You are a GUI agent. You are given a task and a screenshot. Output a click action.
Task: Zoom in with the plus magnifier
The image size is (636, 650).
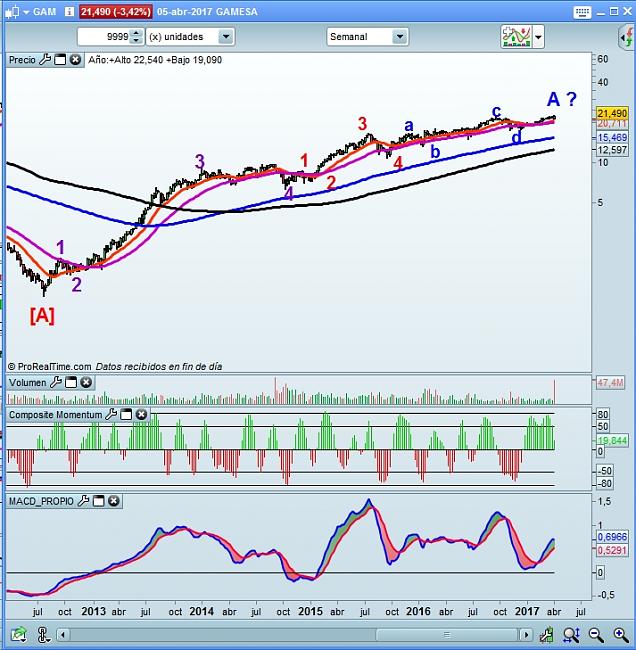[621, 634]
